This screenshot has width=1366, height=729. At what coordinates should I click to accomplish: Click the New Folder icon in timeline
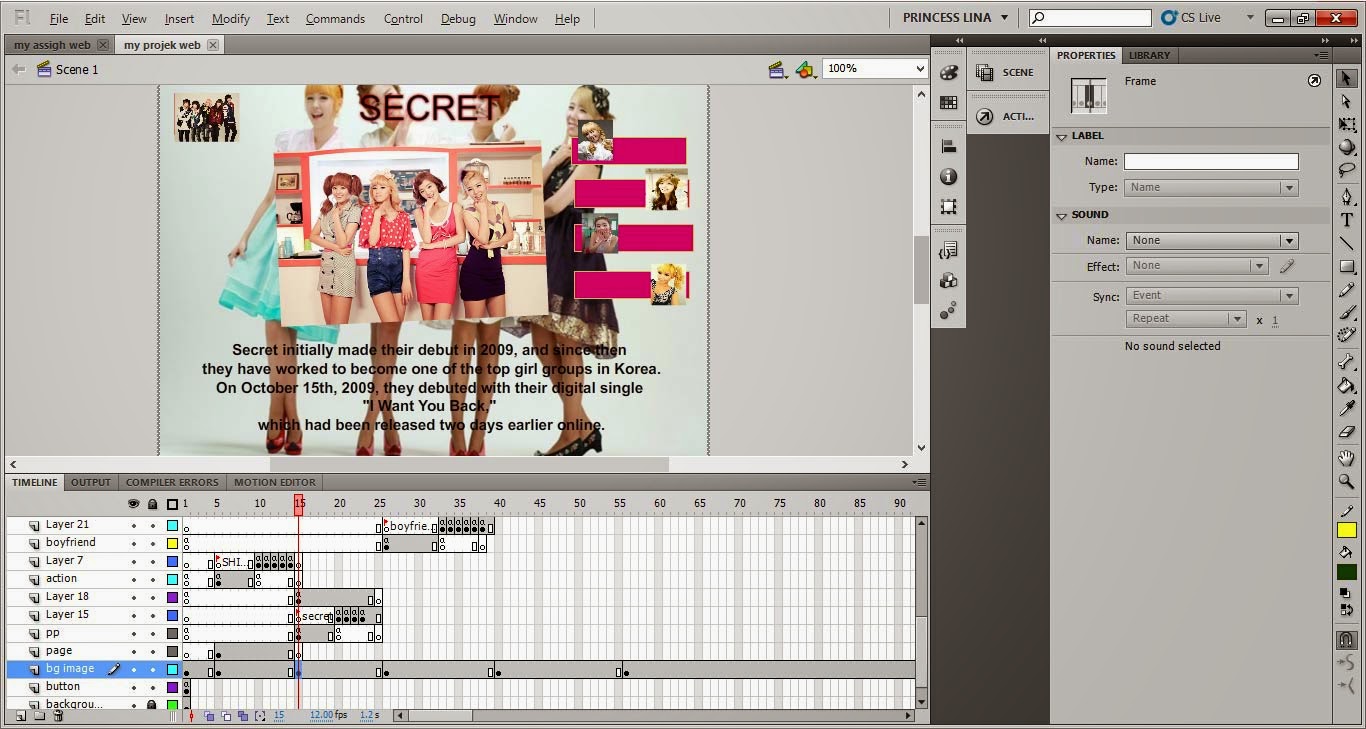point(39,716)
